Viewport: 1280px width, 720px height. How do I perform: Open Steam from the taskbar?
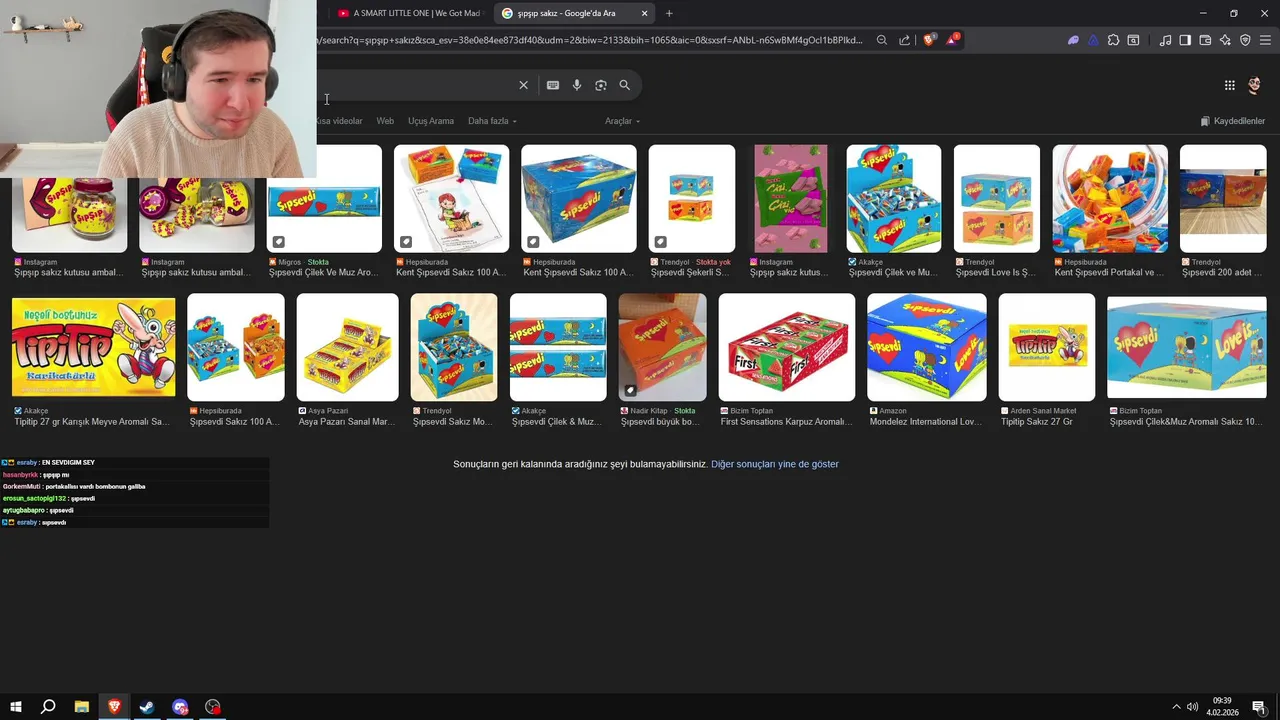point(147,707)
